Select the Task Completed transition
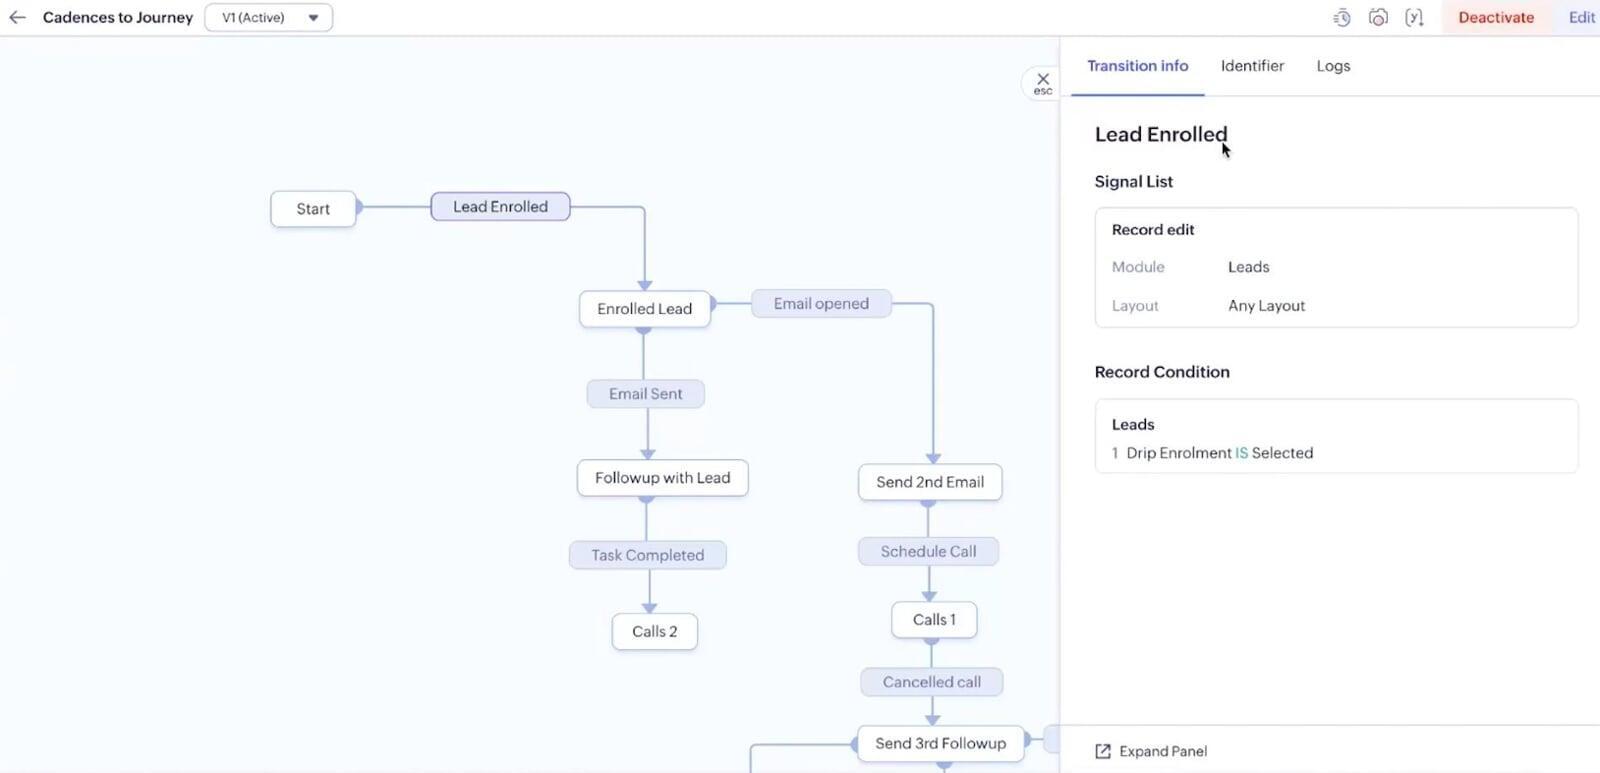This screenshot has width=1600, height=773. [647, 555]
